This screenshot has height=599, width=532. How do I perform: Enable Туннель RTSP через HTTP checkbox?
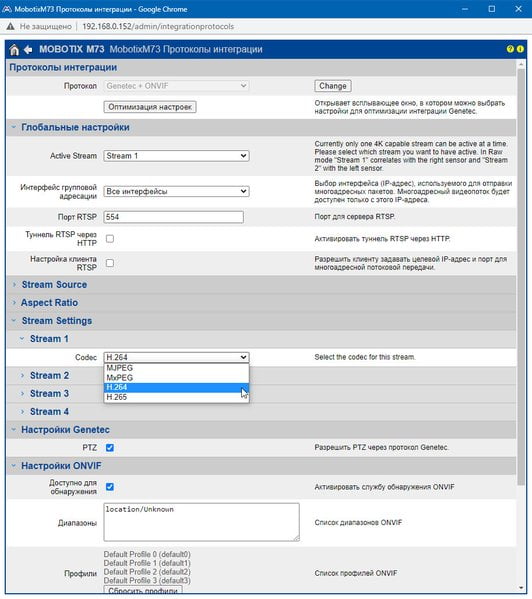110,239
